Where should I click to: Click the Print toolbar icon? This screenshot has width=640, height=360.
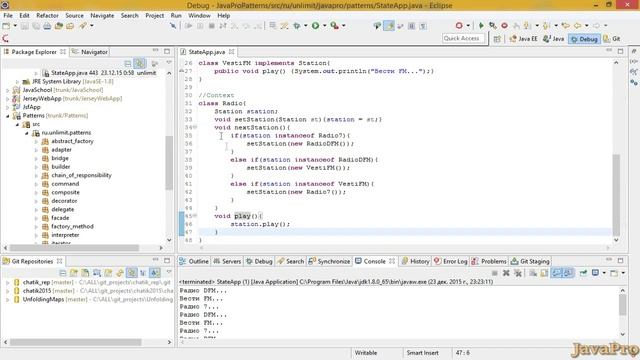(47, 26)
